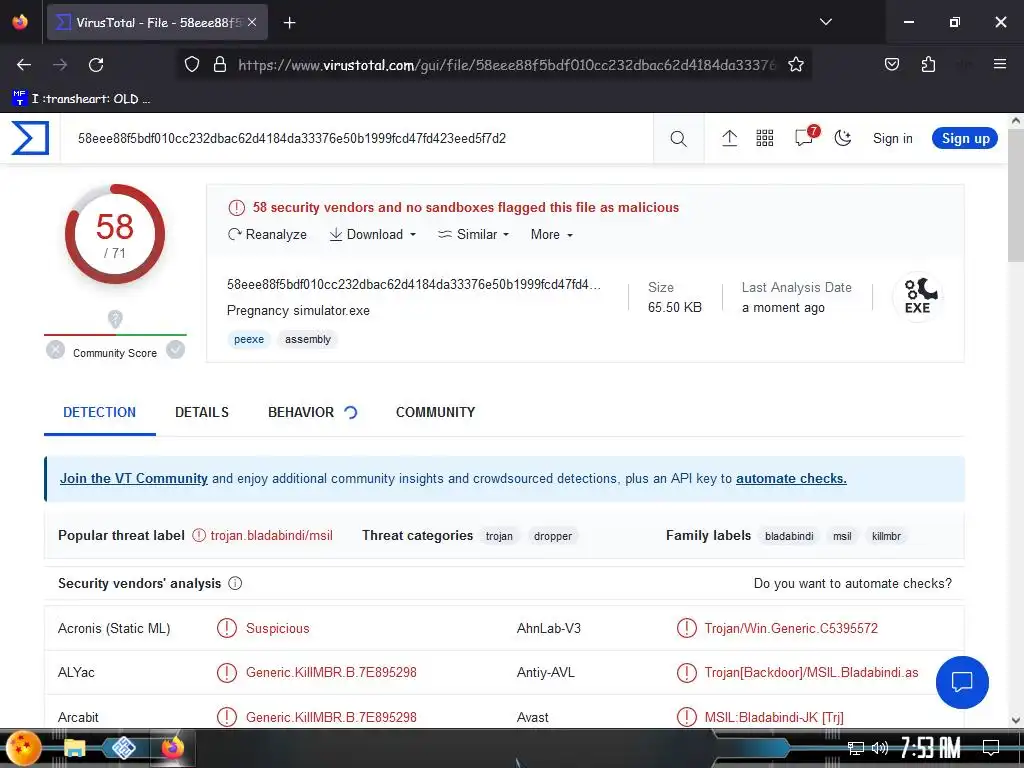Vote positive on community score (check icon)

(x=175, y=350)
